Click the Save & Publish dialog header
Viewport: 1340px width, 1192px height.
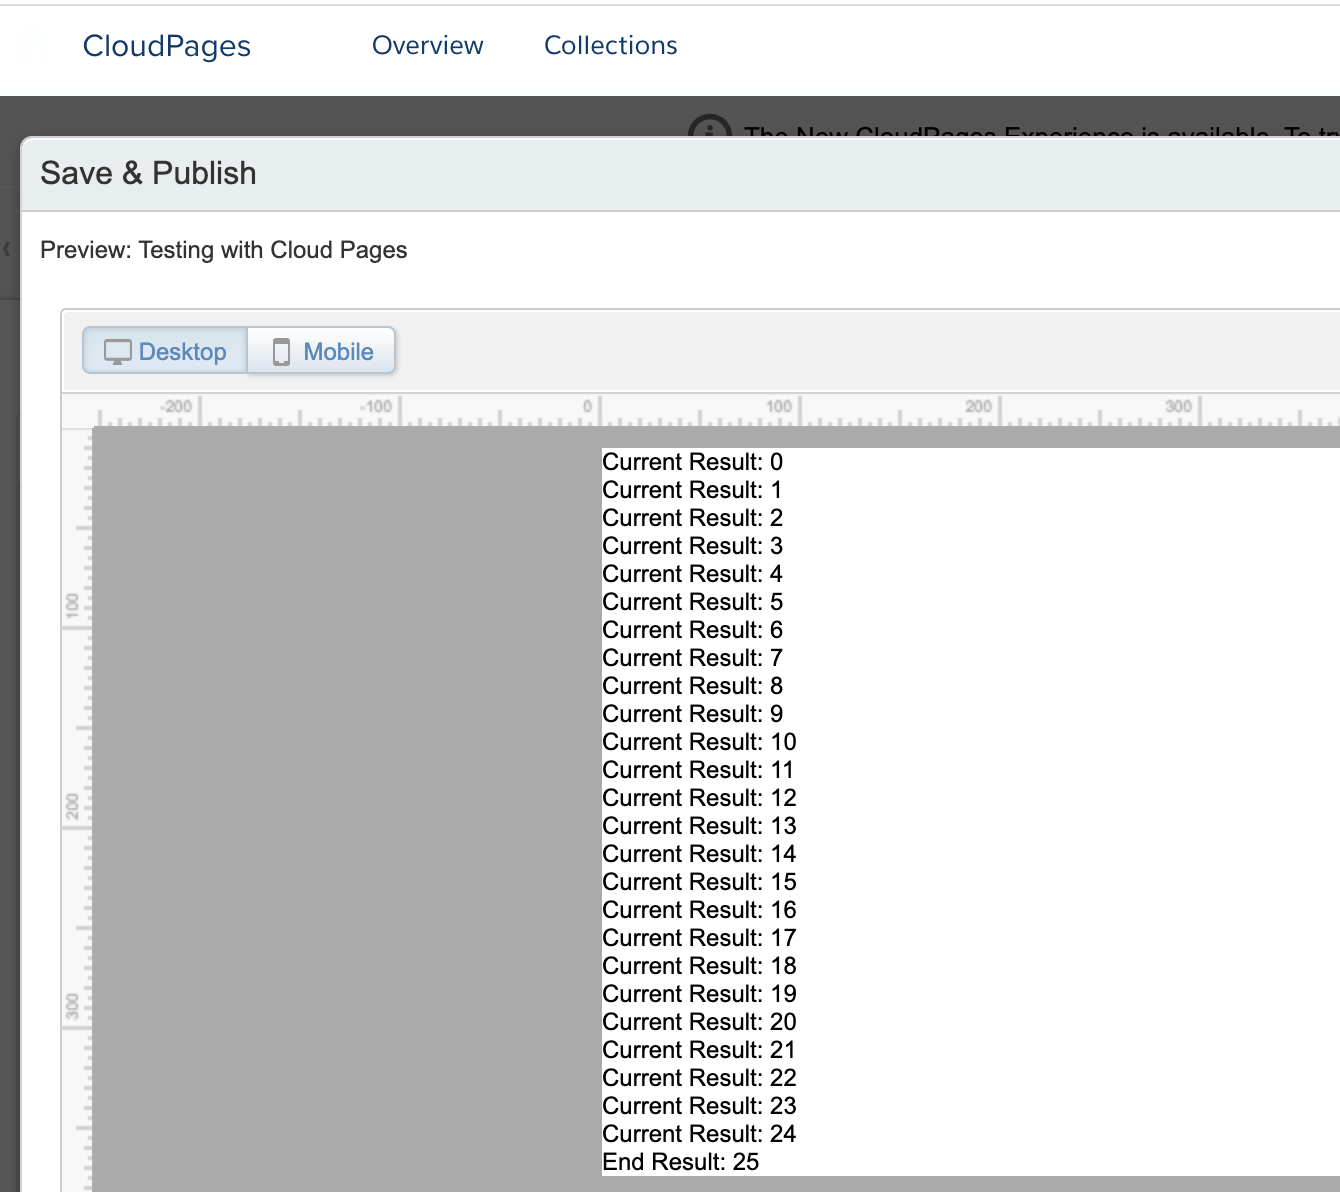148,173
